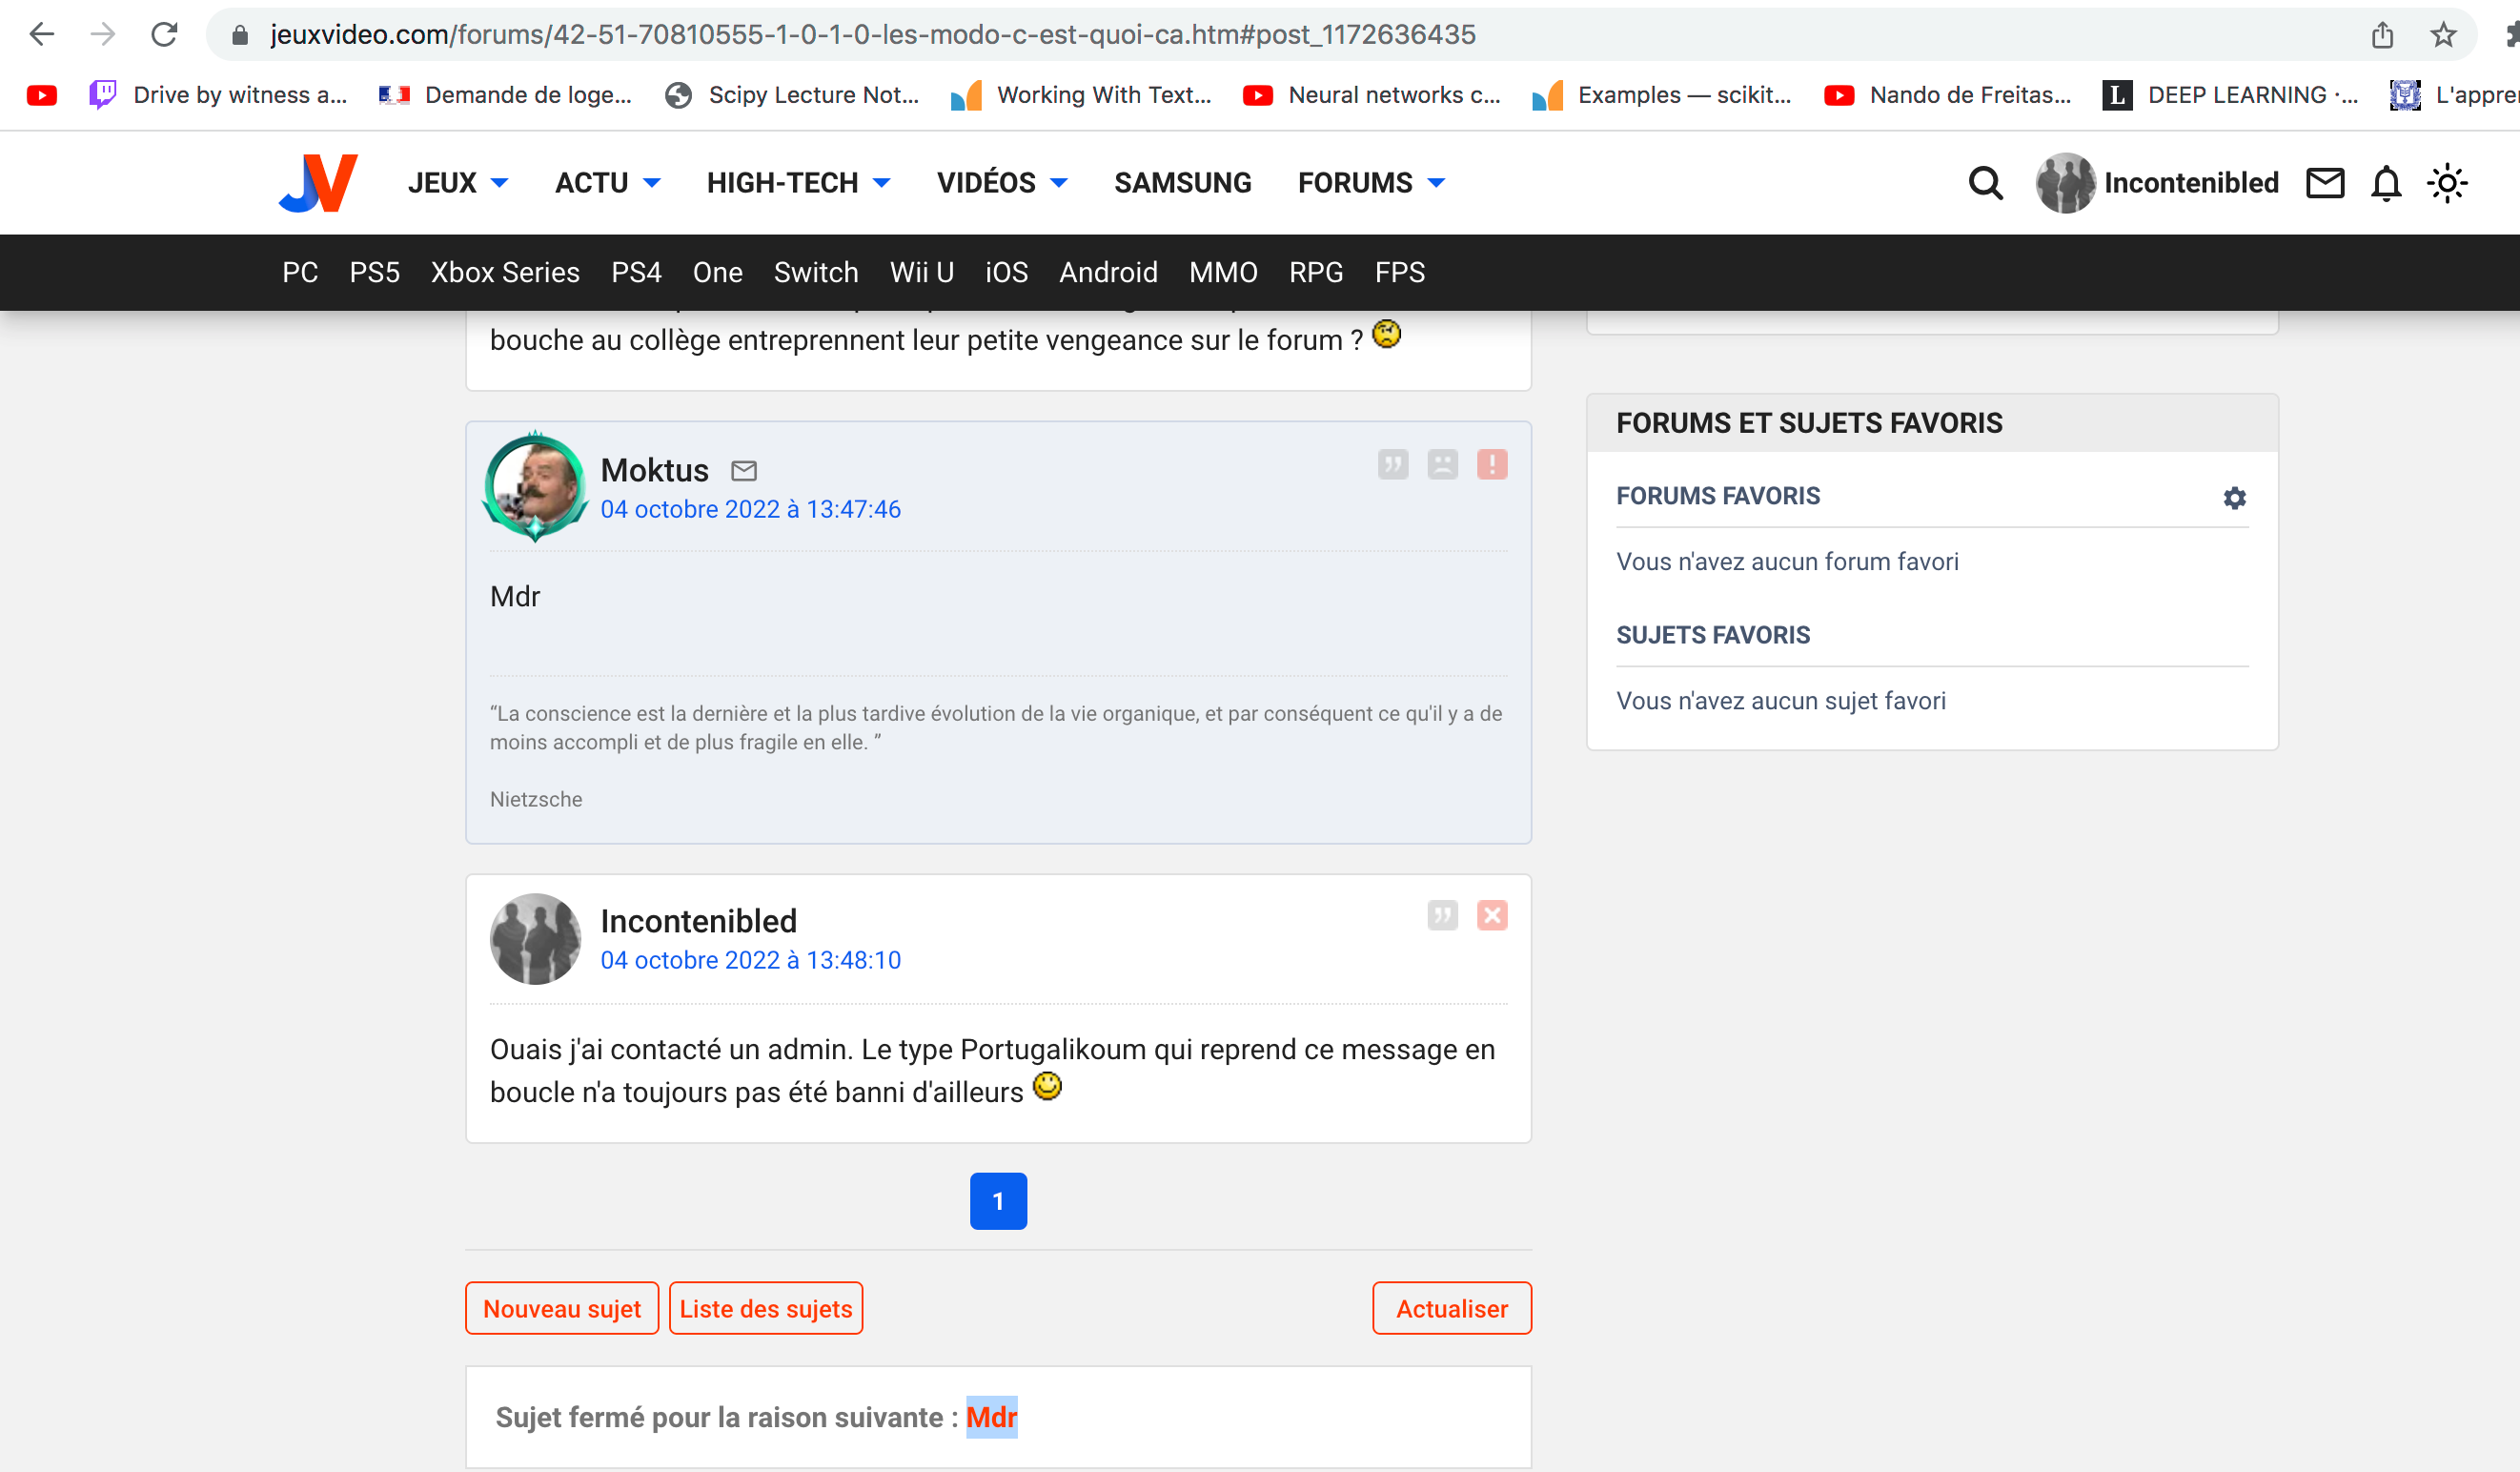
Task: Open the SAMSUNG menu item
Action: coord(1182,183)
